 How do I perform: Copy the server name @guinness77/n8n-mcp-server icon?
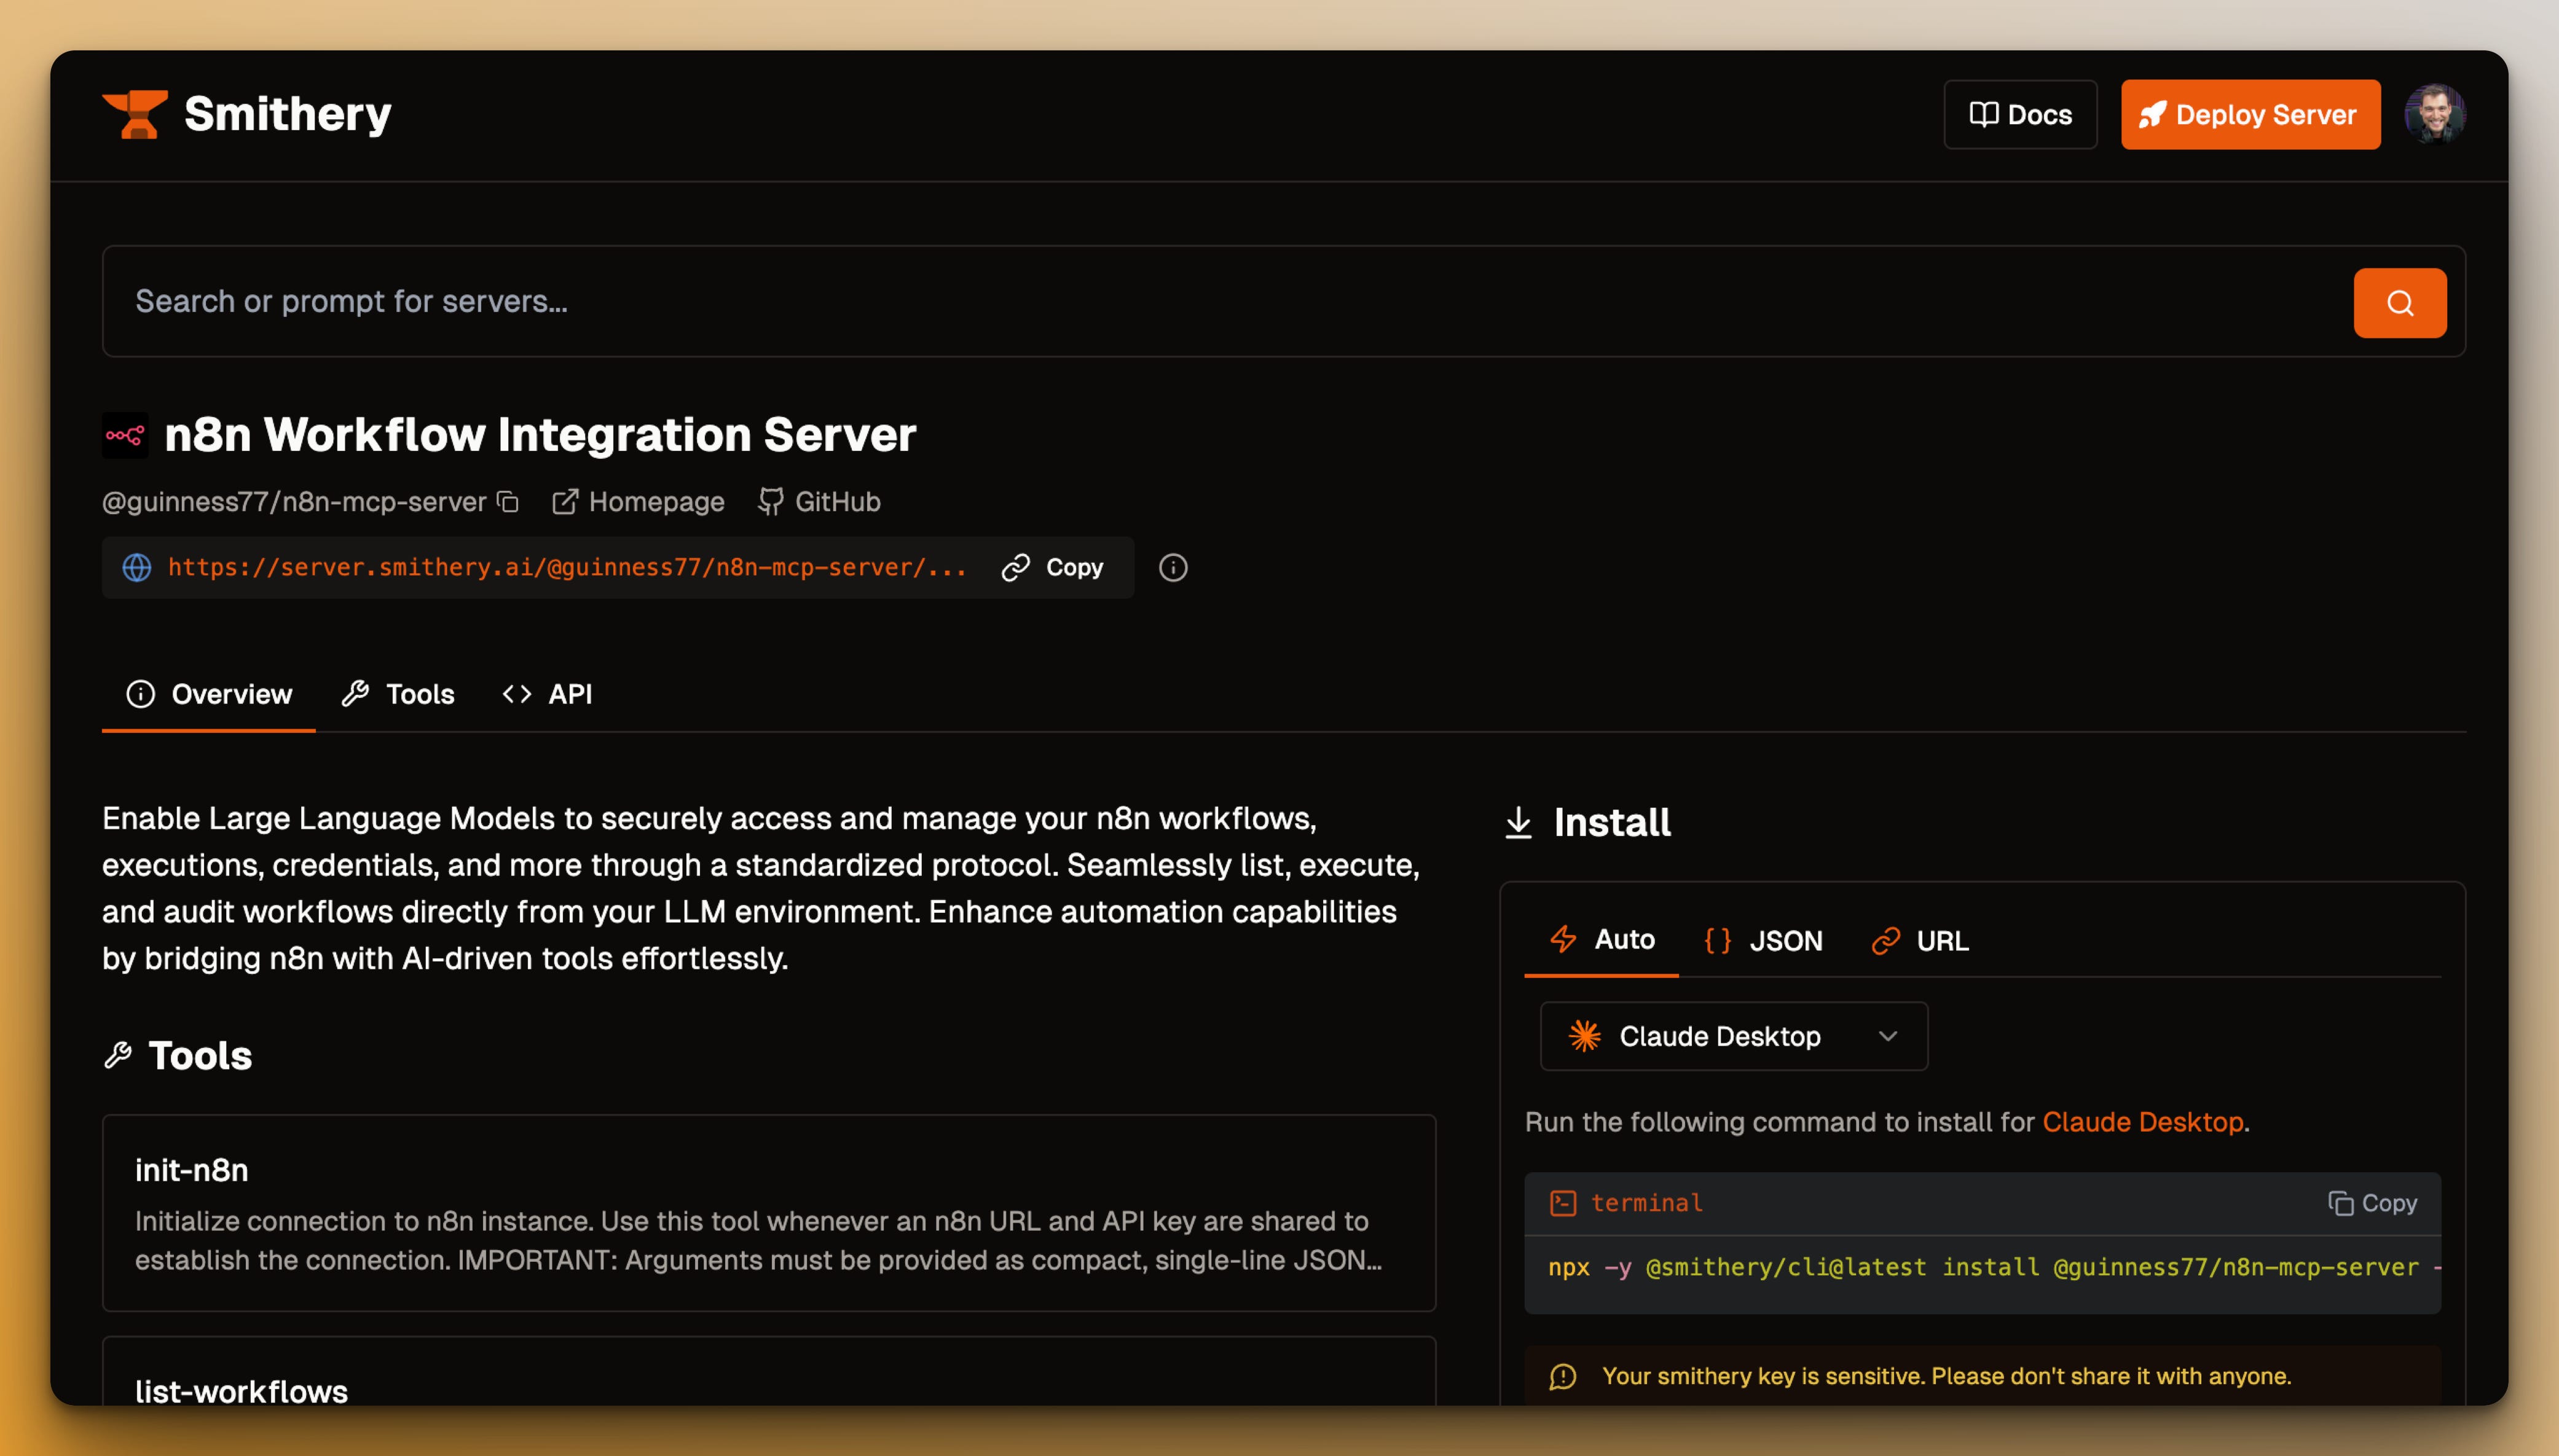[x=508, y=502]
